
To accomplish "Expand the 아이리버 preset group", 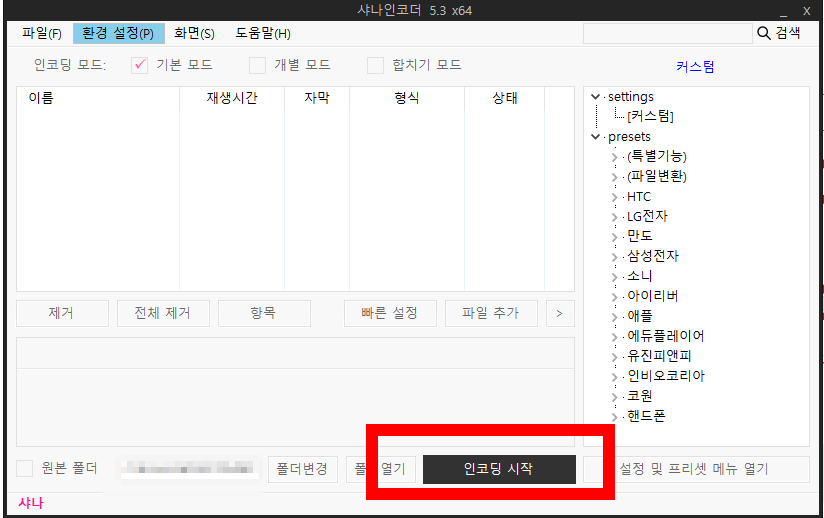I will [x=614, y=296].
